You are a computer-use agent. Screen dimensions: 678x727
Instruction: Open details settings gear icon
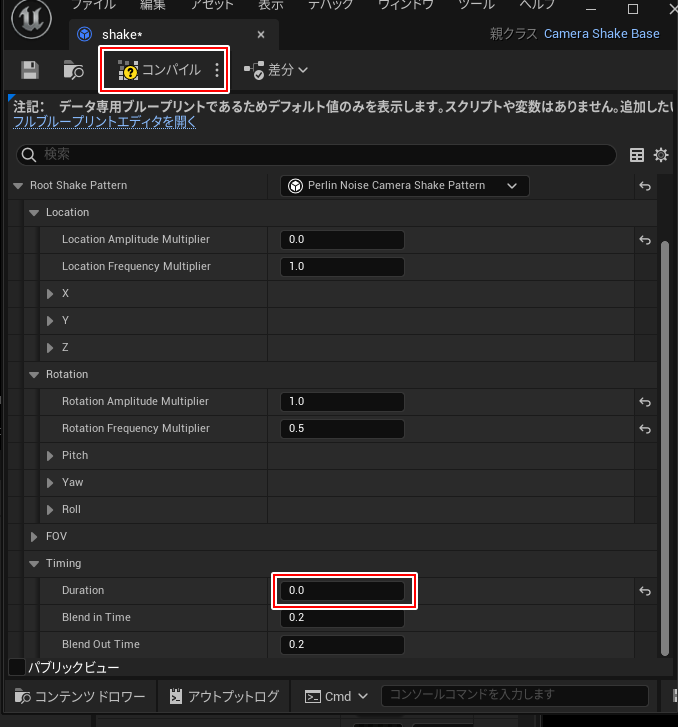(x=661, y=155)
